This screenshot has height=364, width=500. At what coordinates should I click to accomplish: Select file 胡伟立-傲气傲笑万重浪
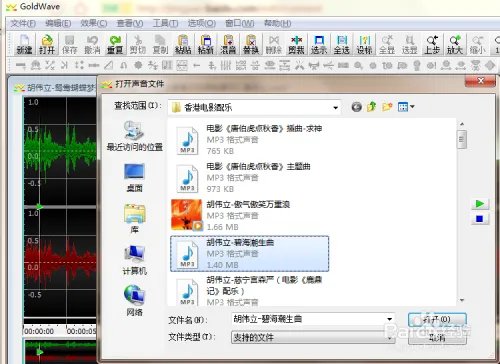250,216
